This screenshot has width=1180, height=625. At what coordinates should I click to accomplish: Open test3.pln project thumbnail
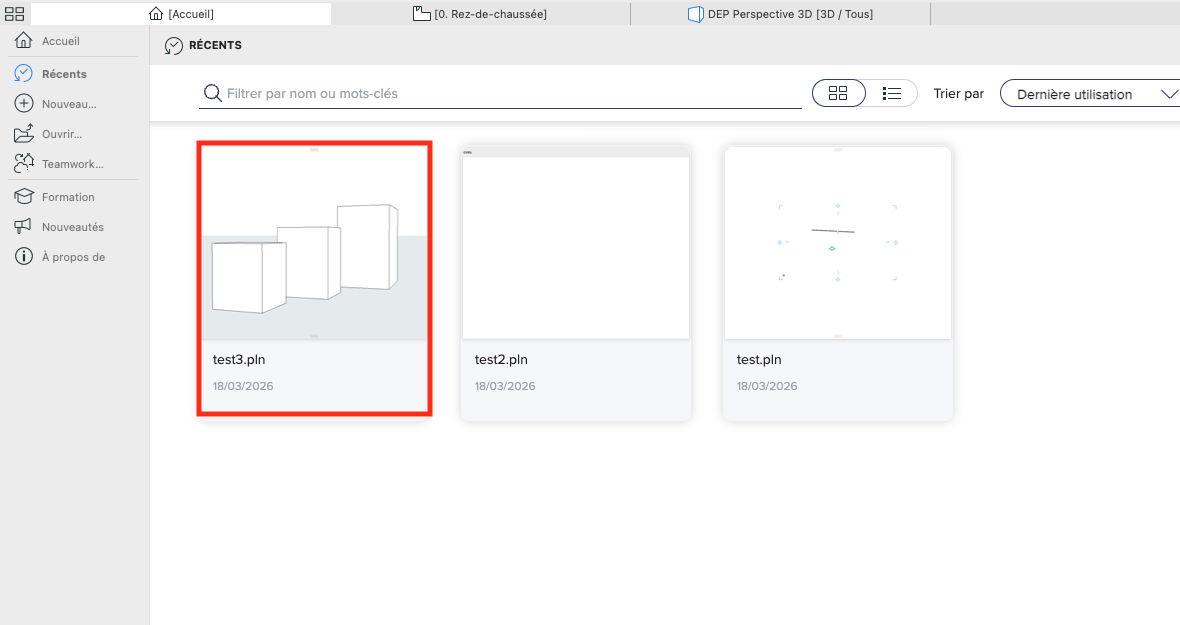pyautogui.click(x=315, y=242)
